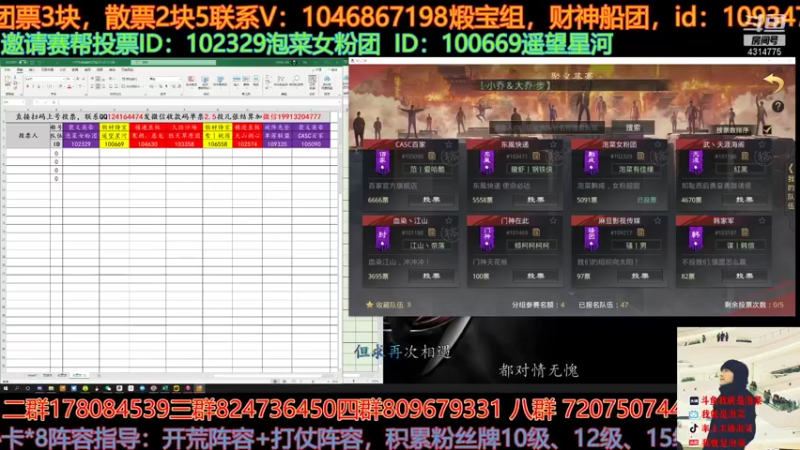Open the CASC百家 purple team banner
This screenshot has height=450, width=800.
(382, 162)
